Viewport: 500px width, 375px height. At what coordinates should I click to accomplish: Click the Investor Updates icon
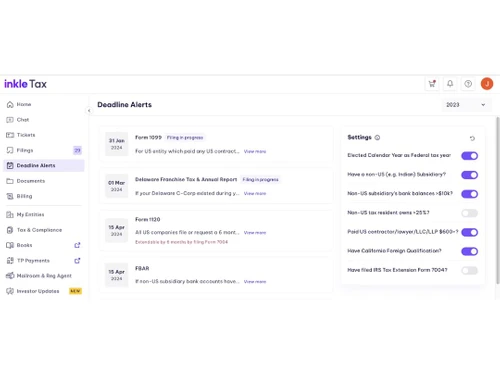[x=10, y=291]
